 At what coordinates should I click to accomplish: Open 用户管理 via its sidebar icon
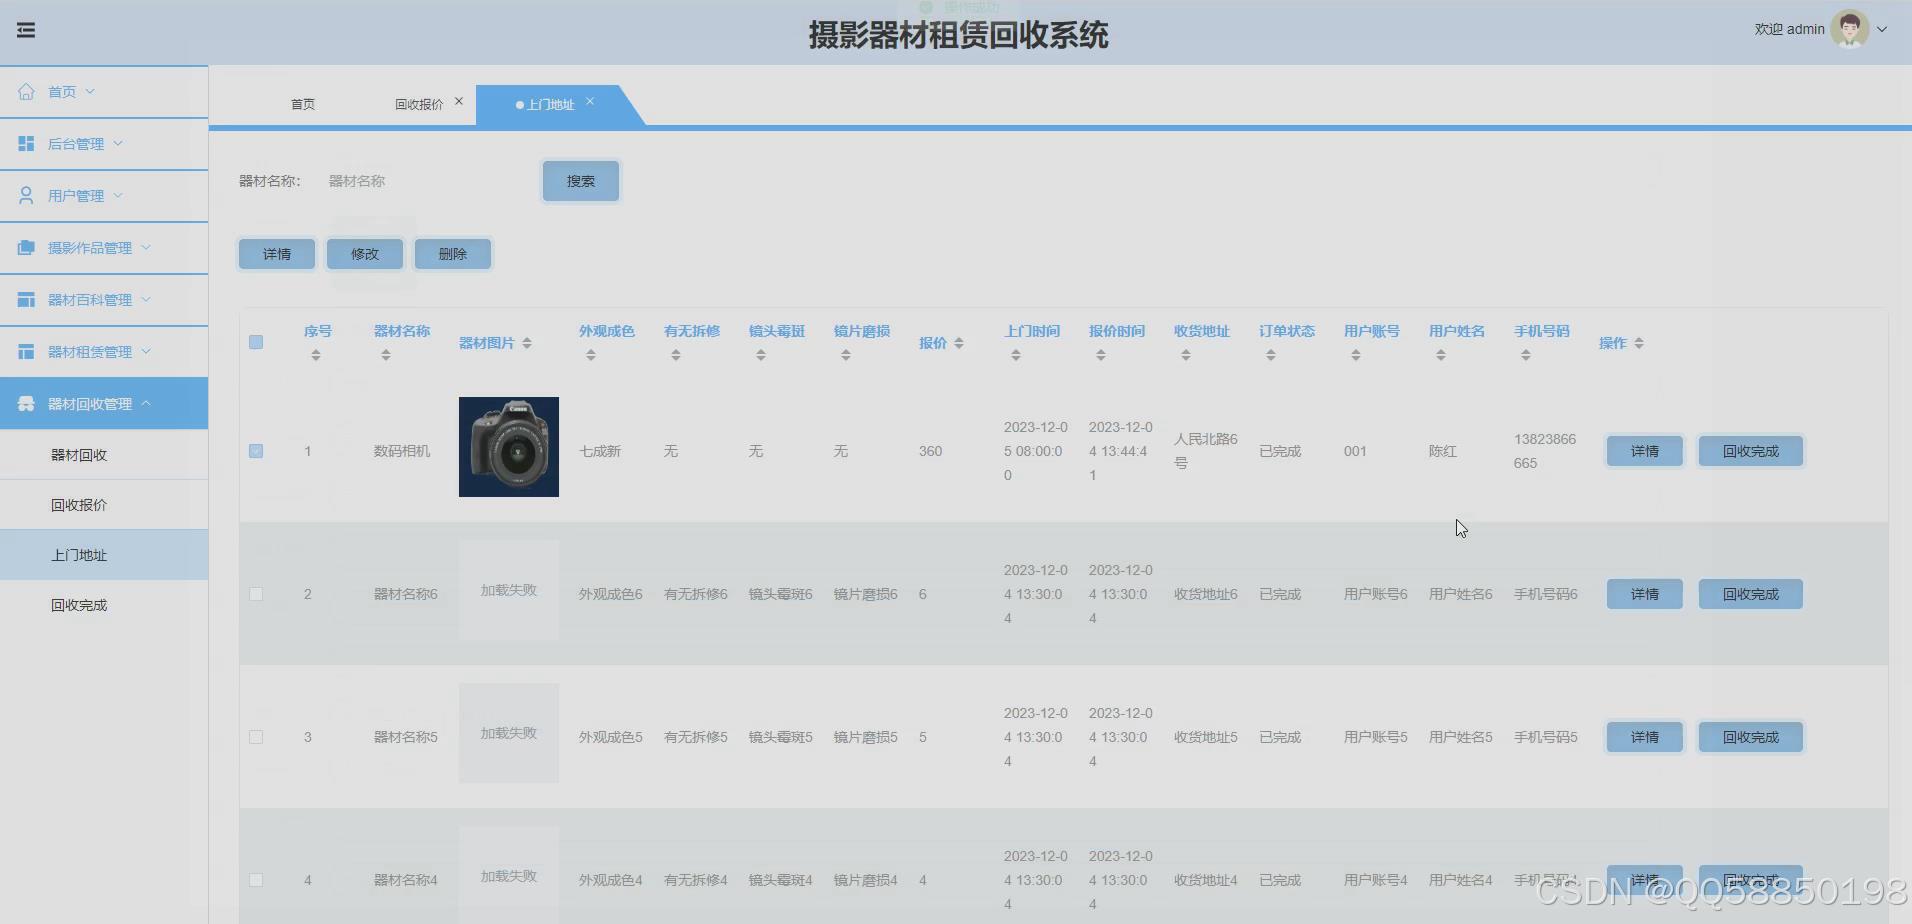26,195
